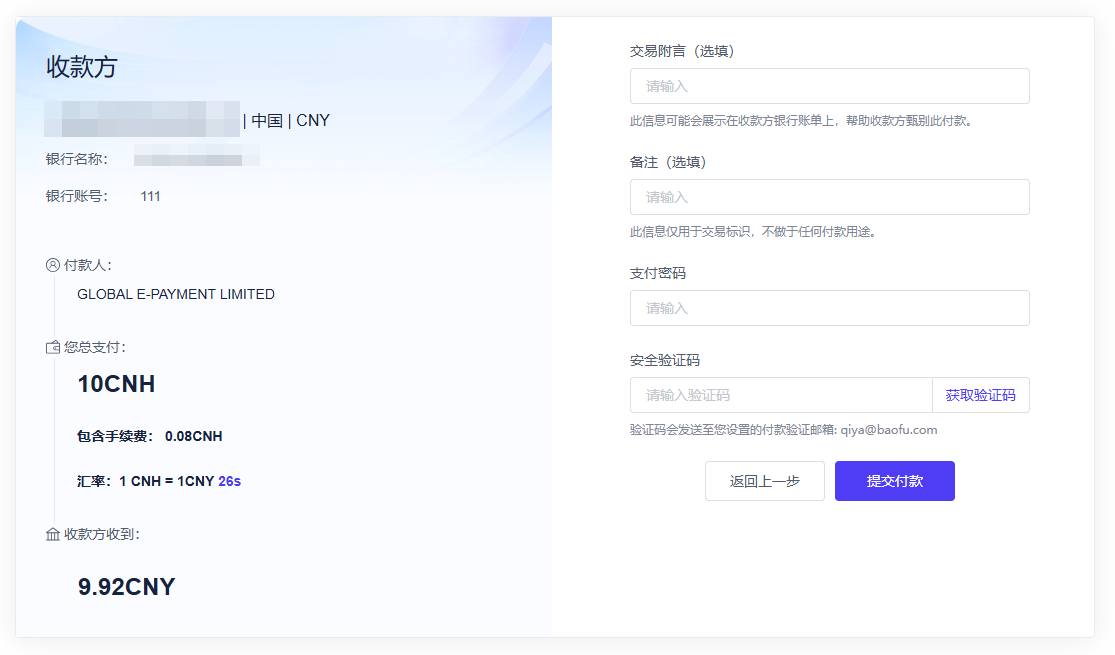
Task: Click the 中国 | CNY recipient region text
Action: pyautogui.click(x=290, y=121)
